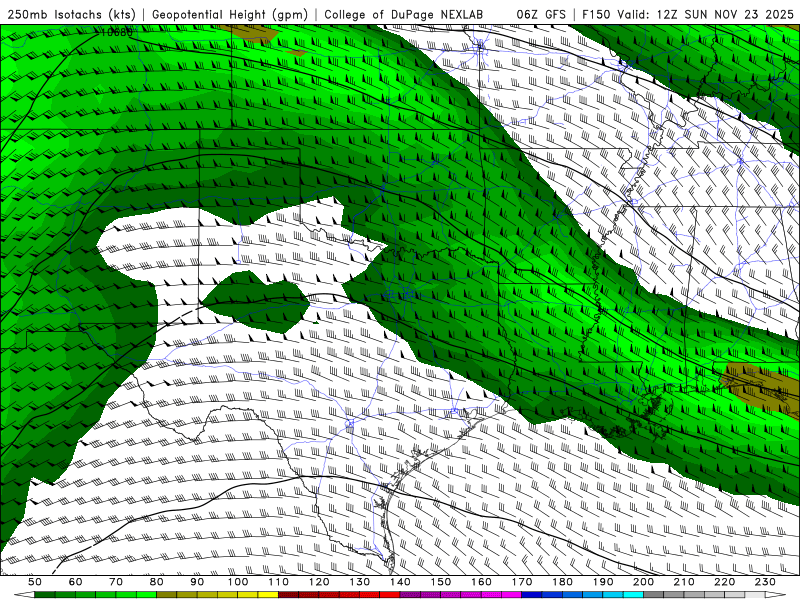The width and height of the screenshot is (800, 600).
Task: Click the '230' value on the color scale
Action: click(x=765, y=582)
